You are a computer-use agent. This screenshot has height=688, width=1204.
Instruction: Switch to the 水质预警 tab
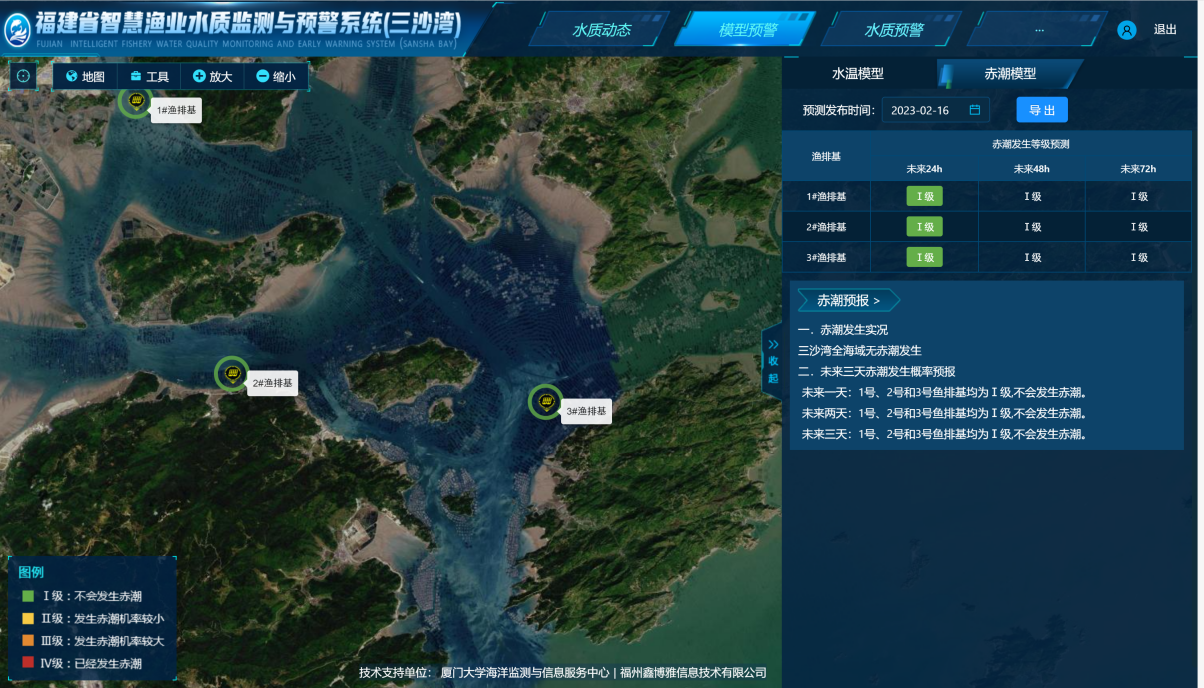894,30
